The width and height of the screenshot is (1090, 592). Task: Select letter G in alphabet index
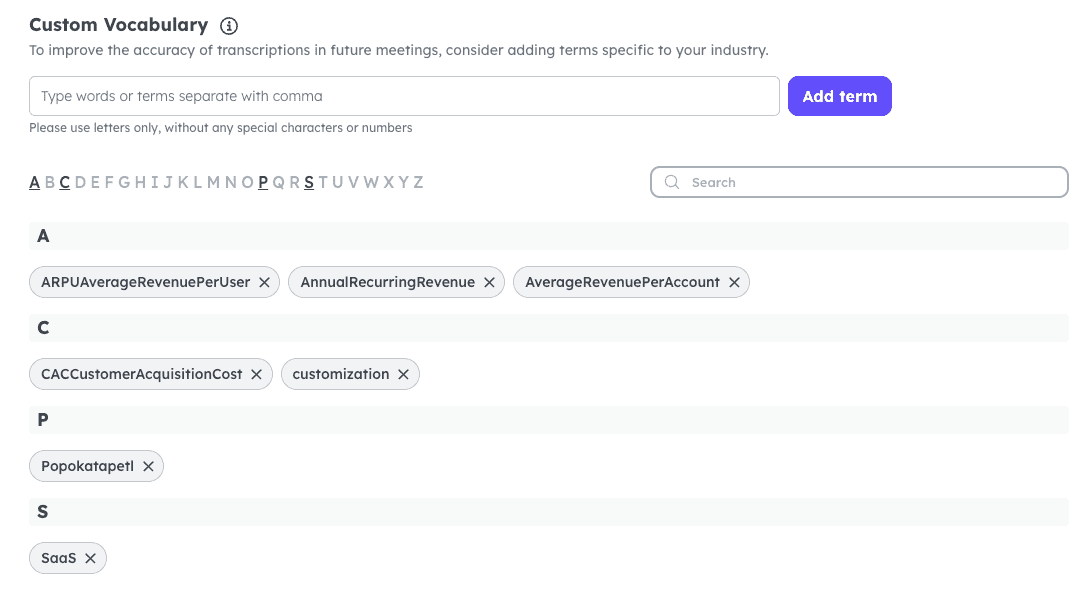click(124, 182)
